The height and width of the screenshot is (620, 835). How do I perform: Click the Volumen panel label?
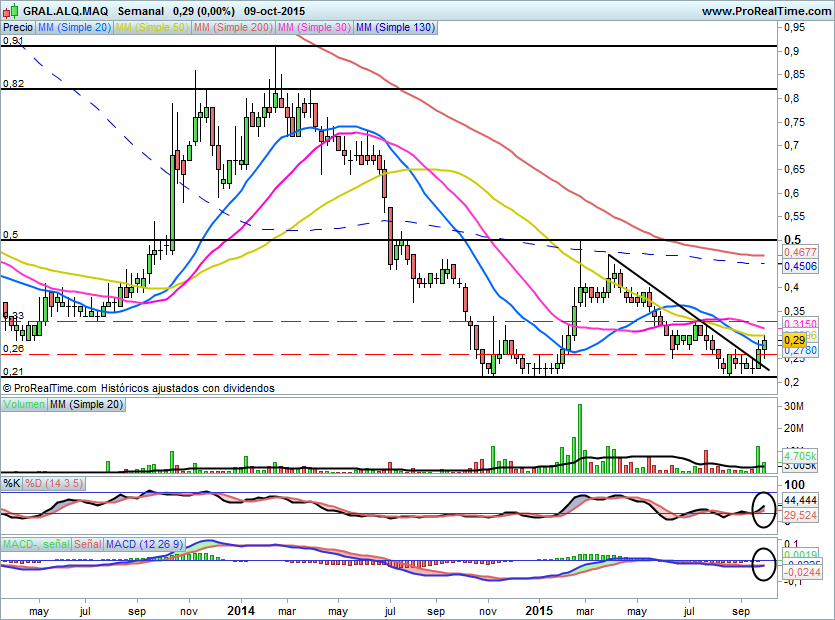[25, 404]
